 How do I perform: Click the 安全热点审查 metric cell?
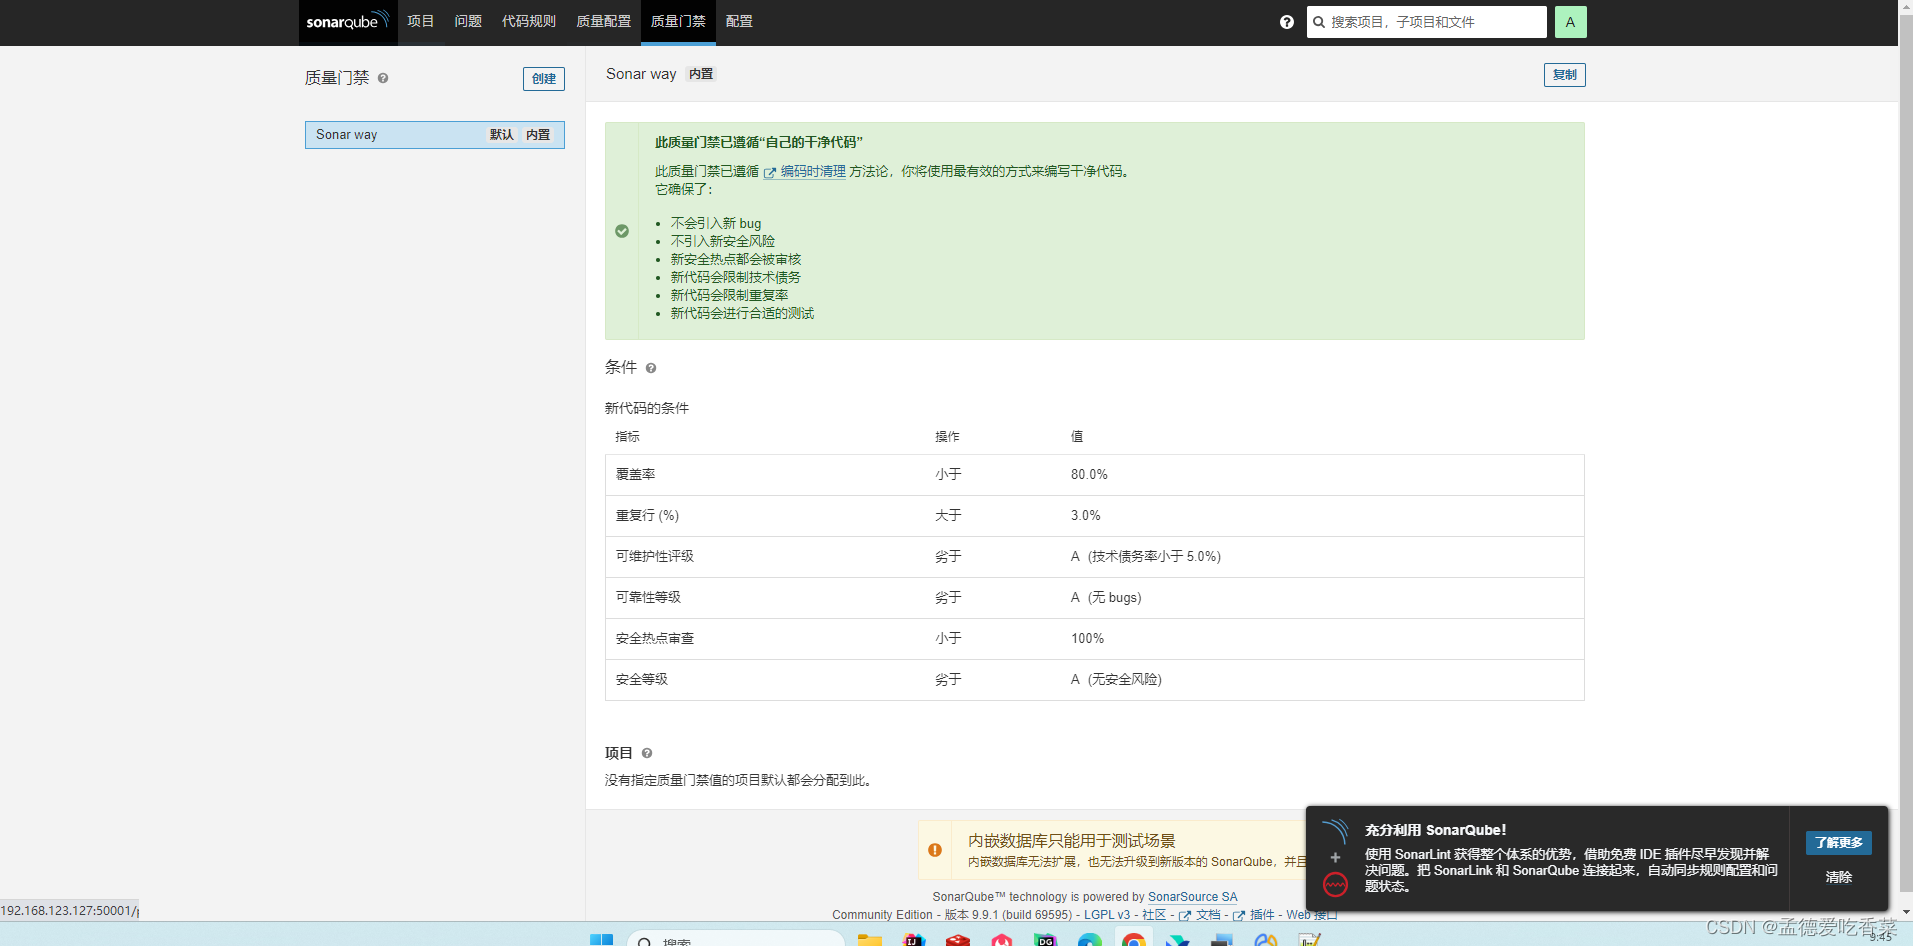click(655, 639)
